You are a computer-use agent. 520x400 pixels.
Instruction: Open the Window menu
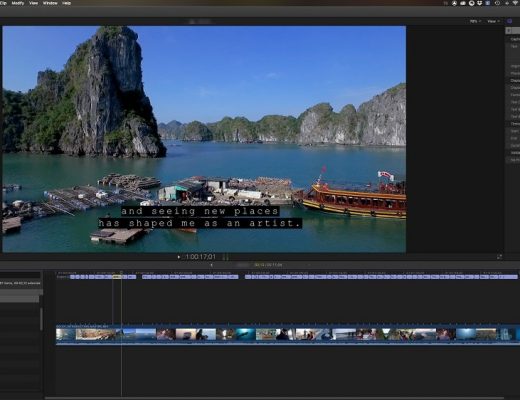[50, 3]
